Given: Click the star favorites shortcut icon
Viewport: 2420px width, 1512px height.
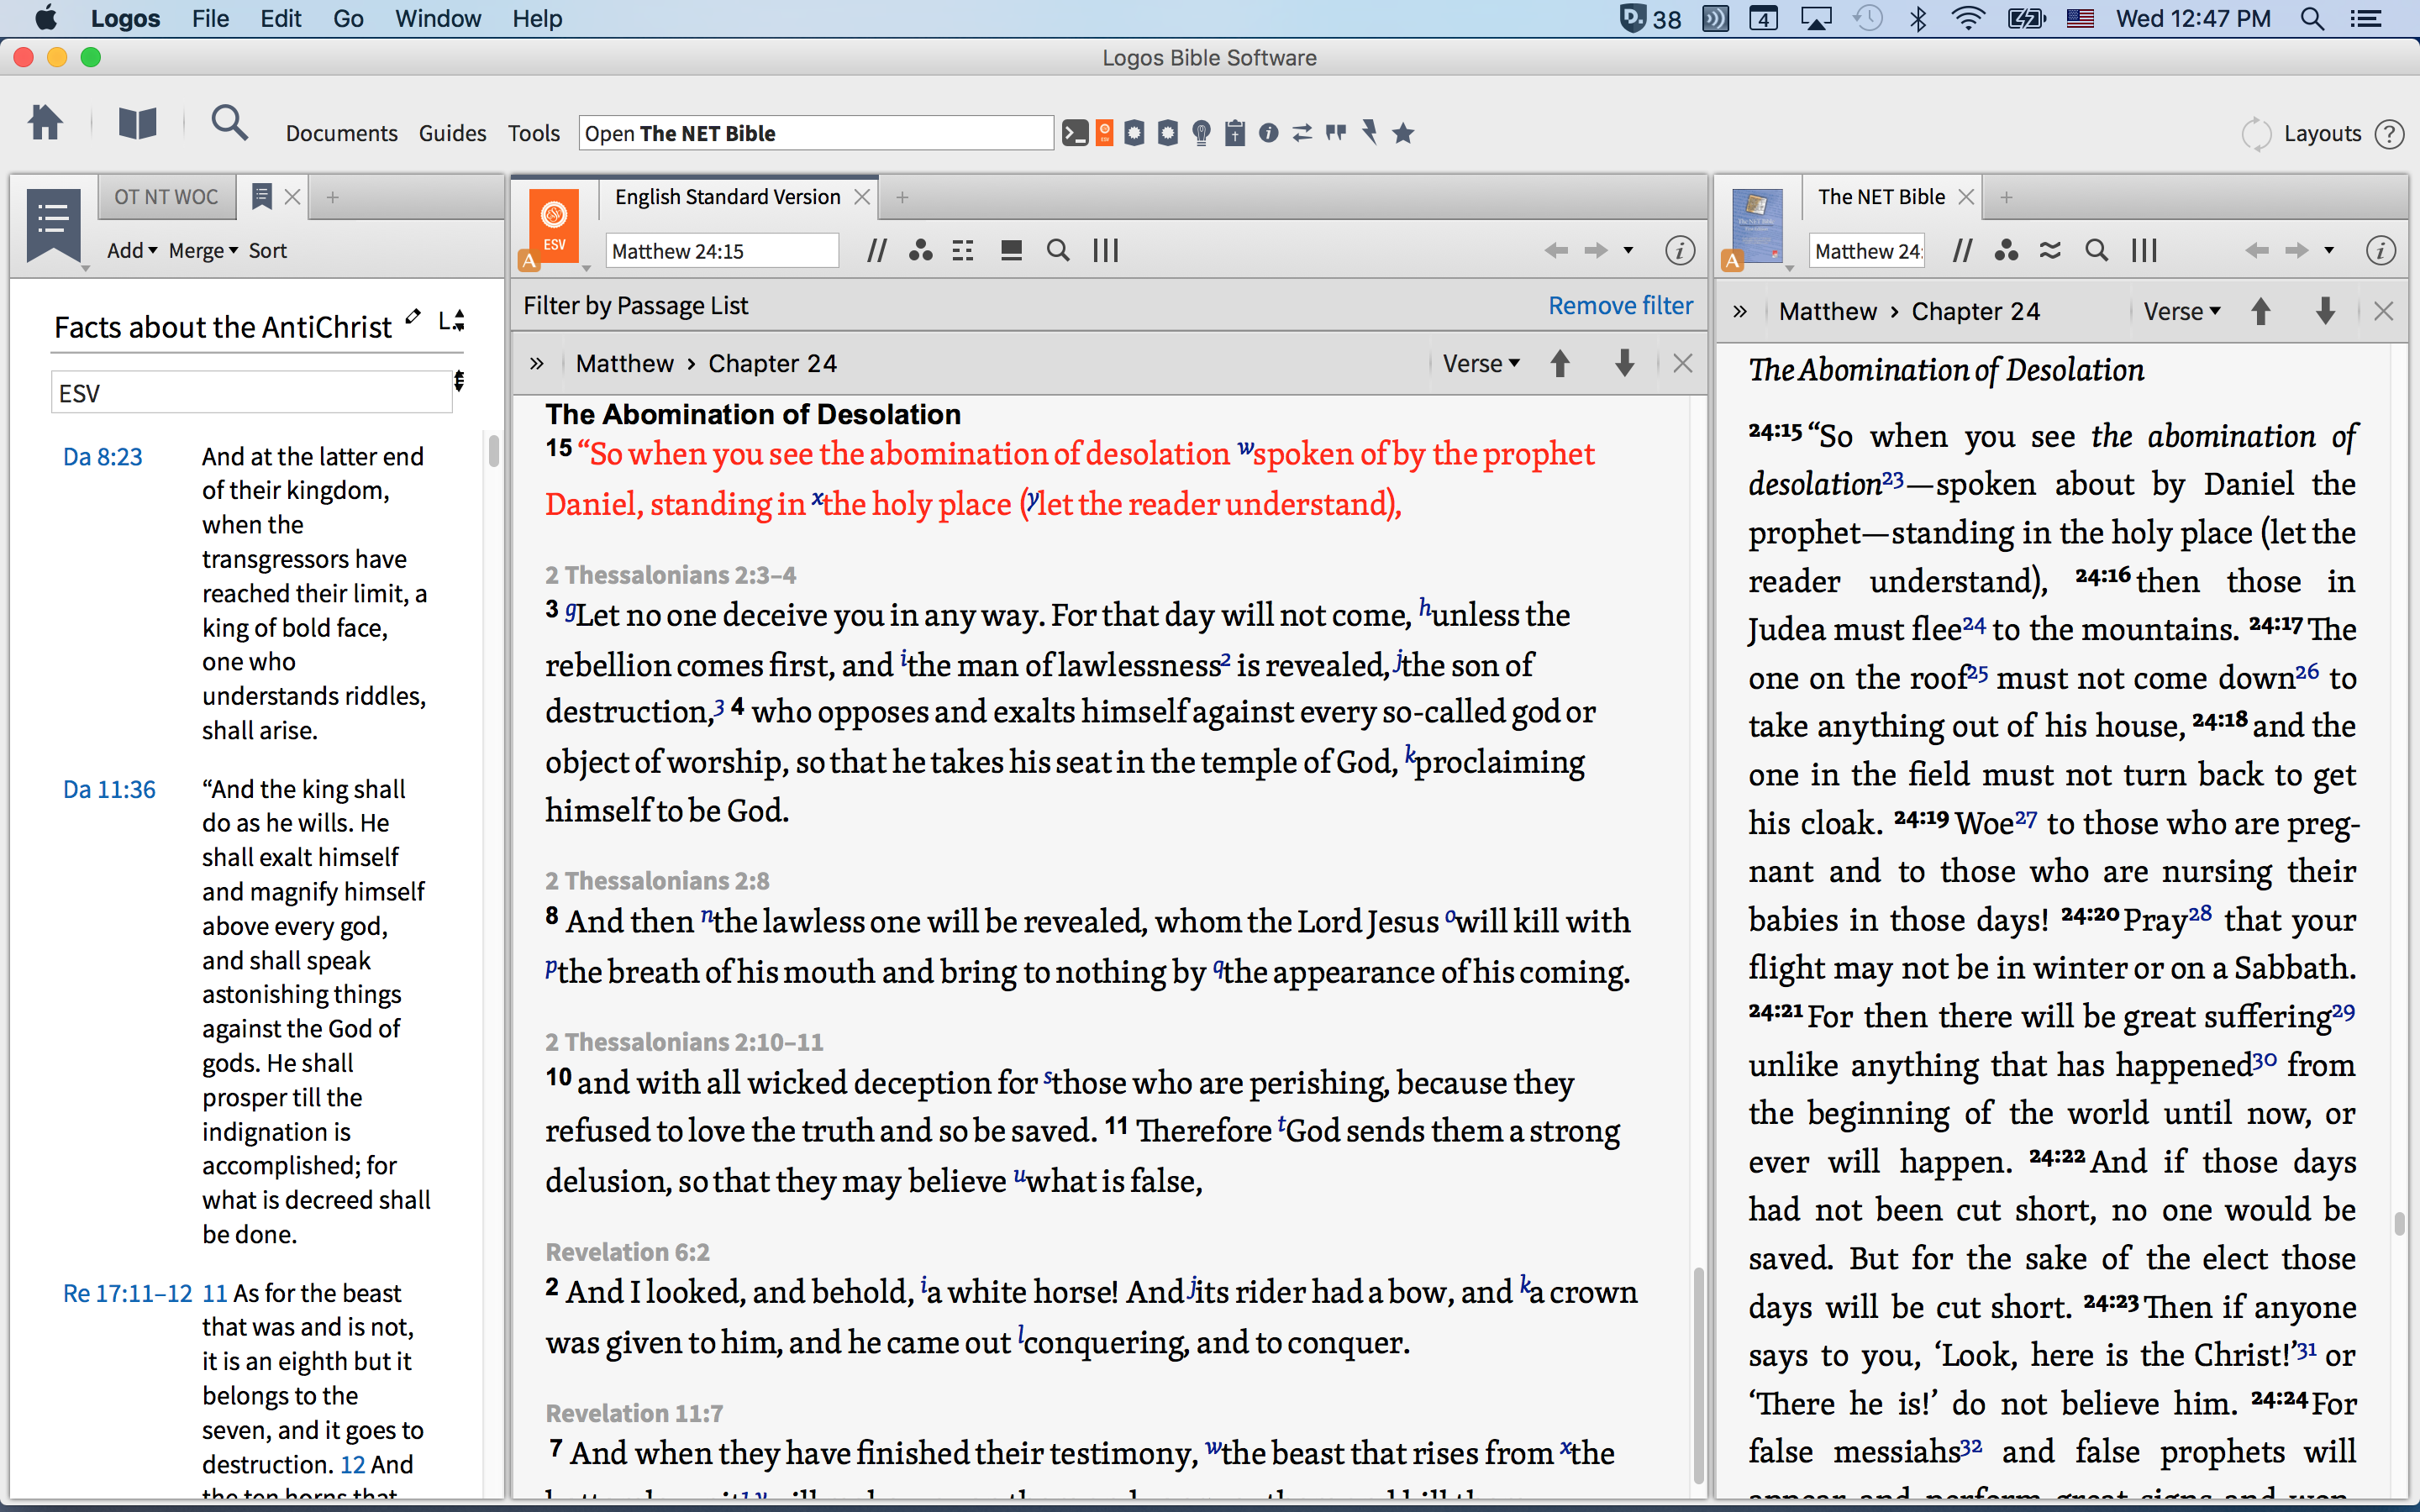Looking at the screenshot, I should [1403, 133].
